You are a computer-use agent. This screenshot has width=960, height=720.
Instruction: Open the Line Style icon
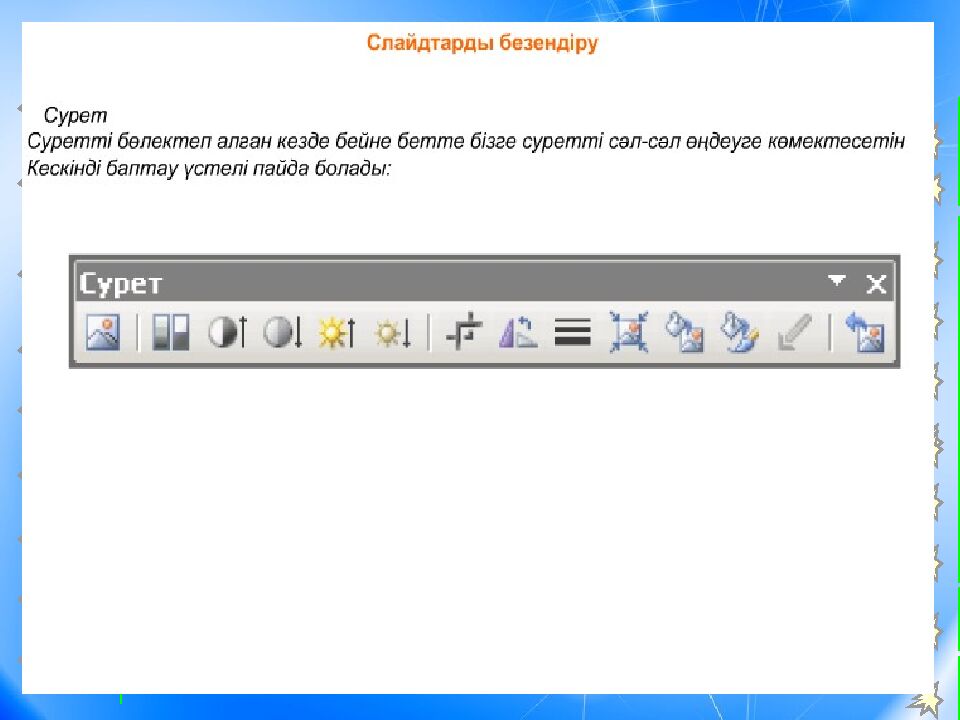point(572,333)
